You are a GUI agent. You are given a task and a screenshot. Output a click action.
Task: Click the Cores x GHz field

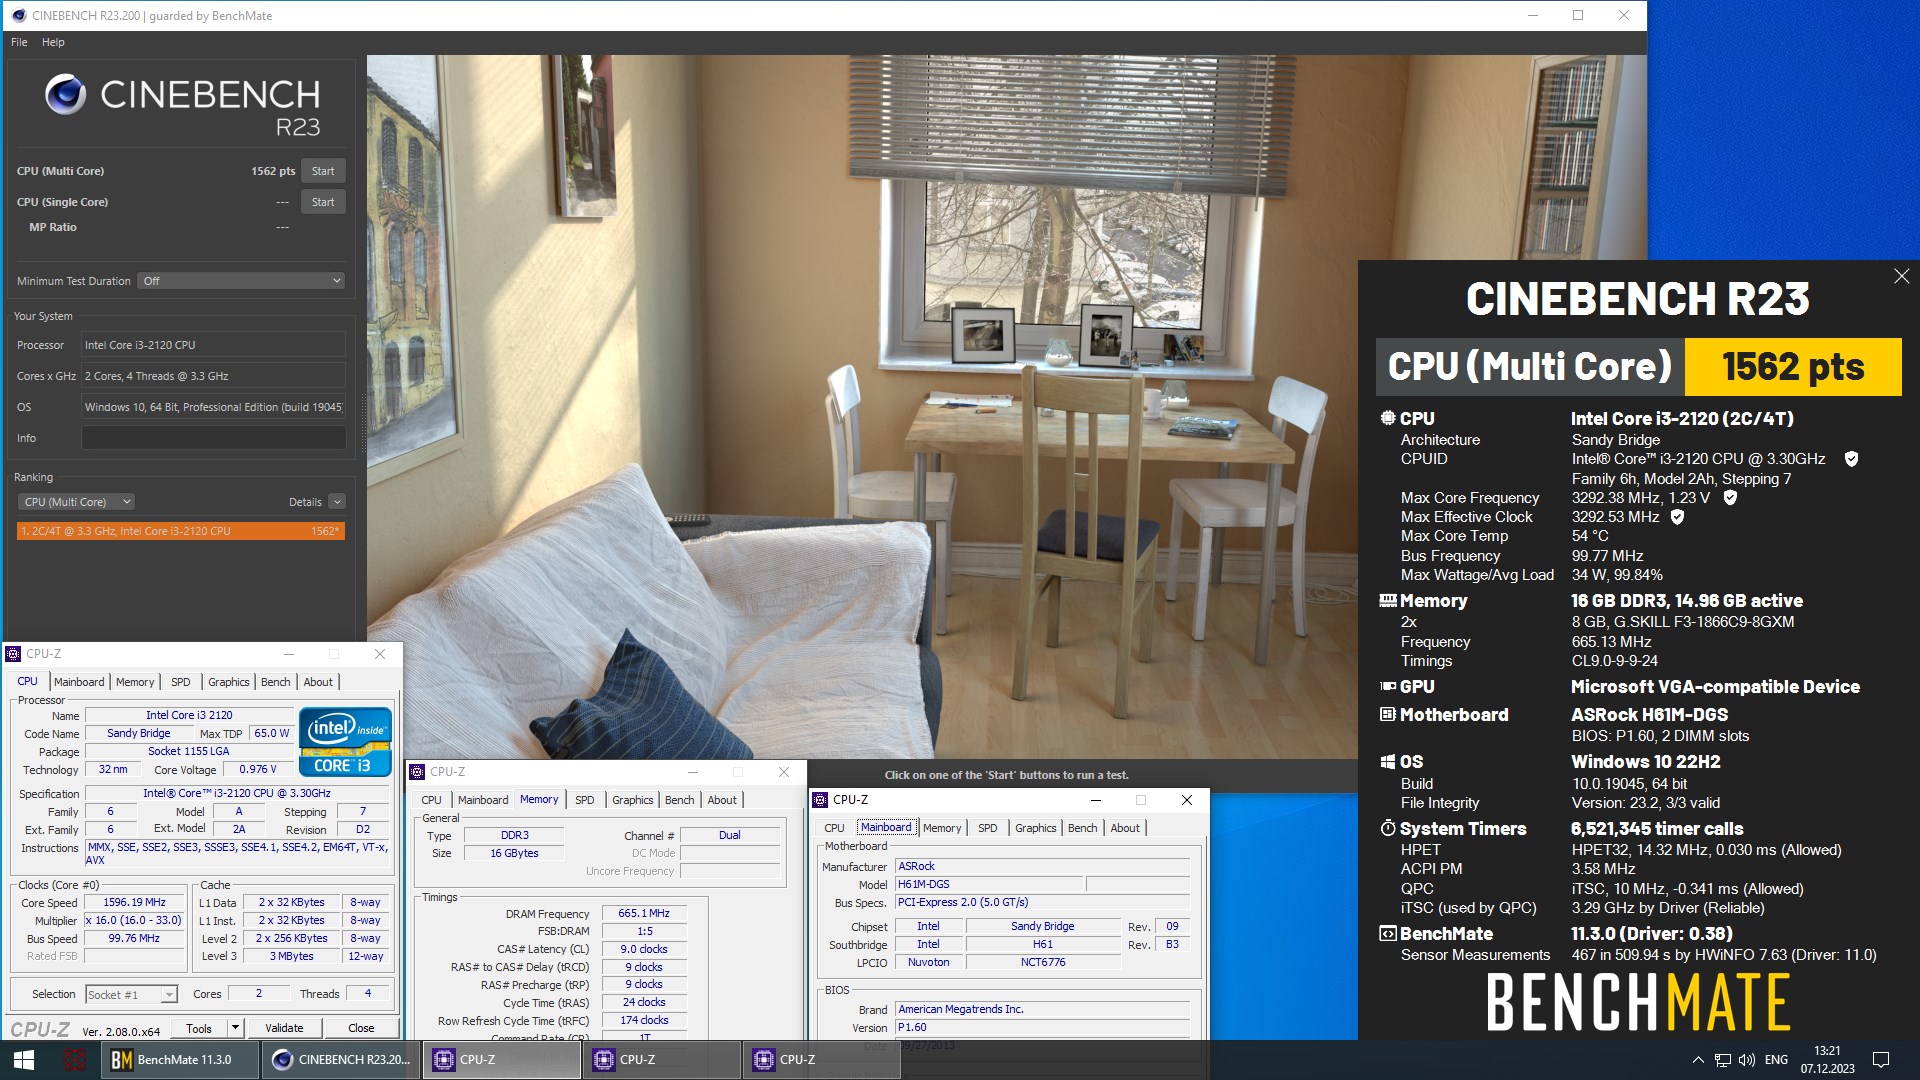click(214, 376)
